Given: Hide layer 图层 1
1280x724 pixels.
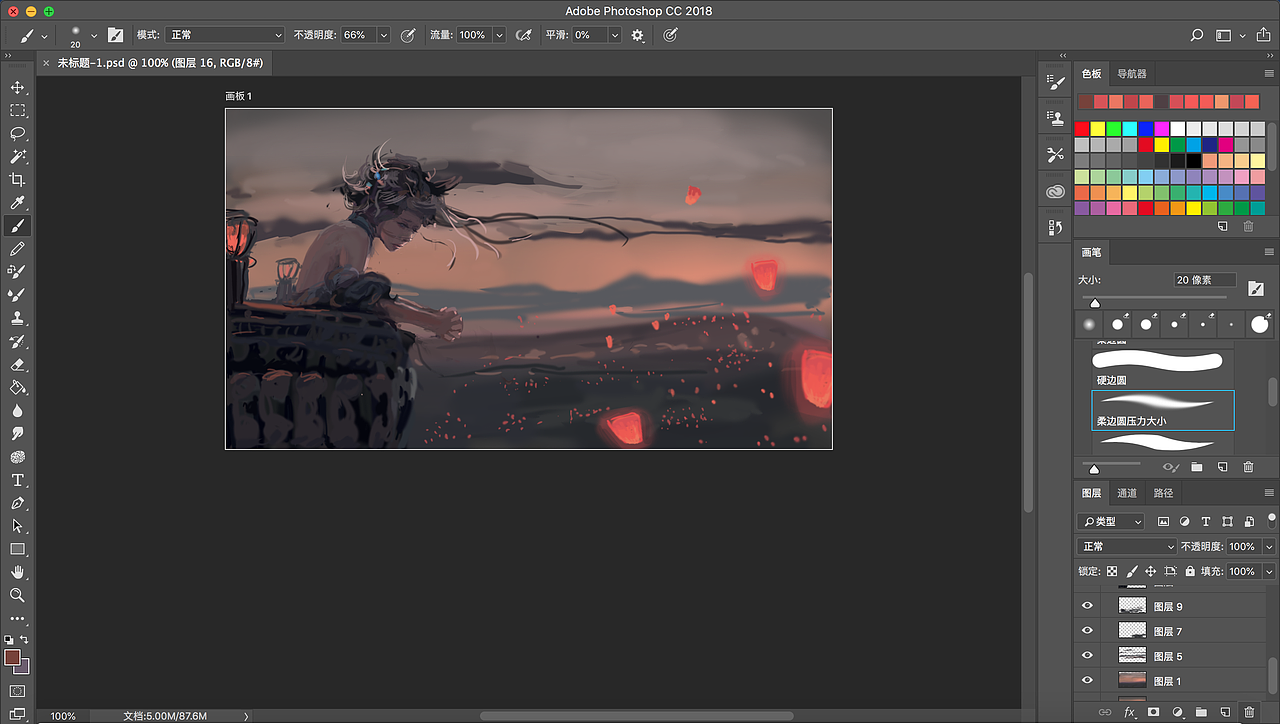Looking at the screenshot, I should coord(1087,681).
